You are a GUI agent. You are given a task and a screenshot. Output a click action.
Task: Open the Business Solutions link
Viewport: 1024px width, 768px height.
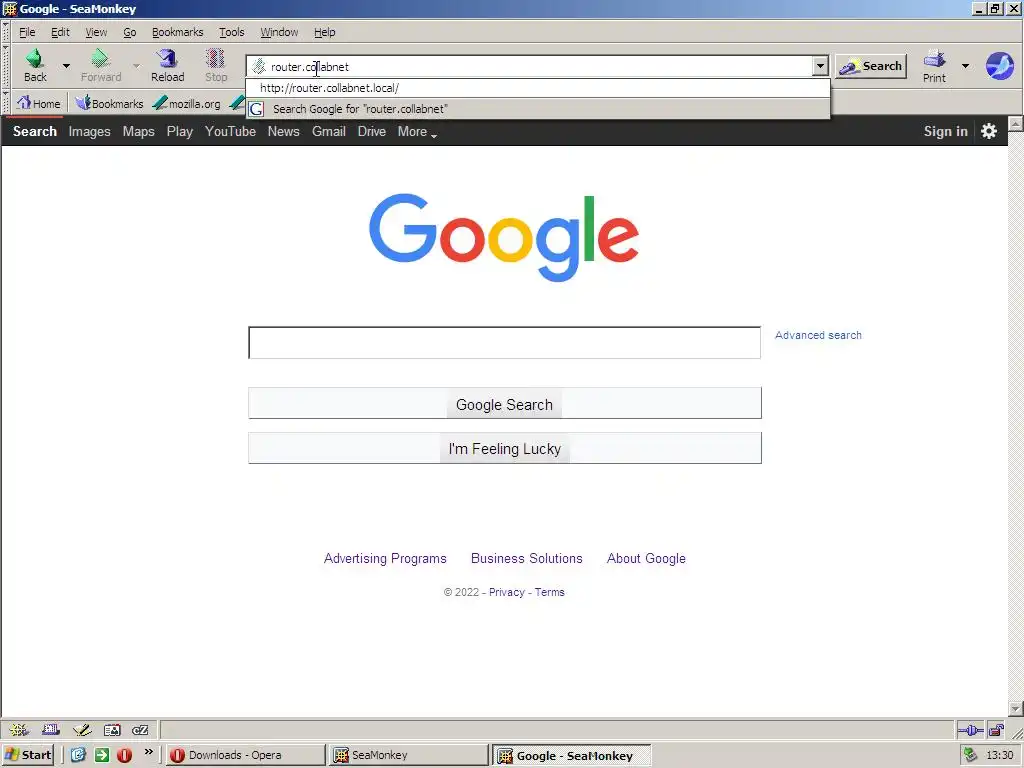tap(527, 558)
